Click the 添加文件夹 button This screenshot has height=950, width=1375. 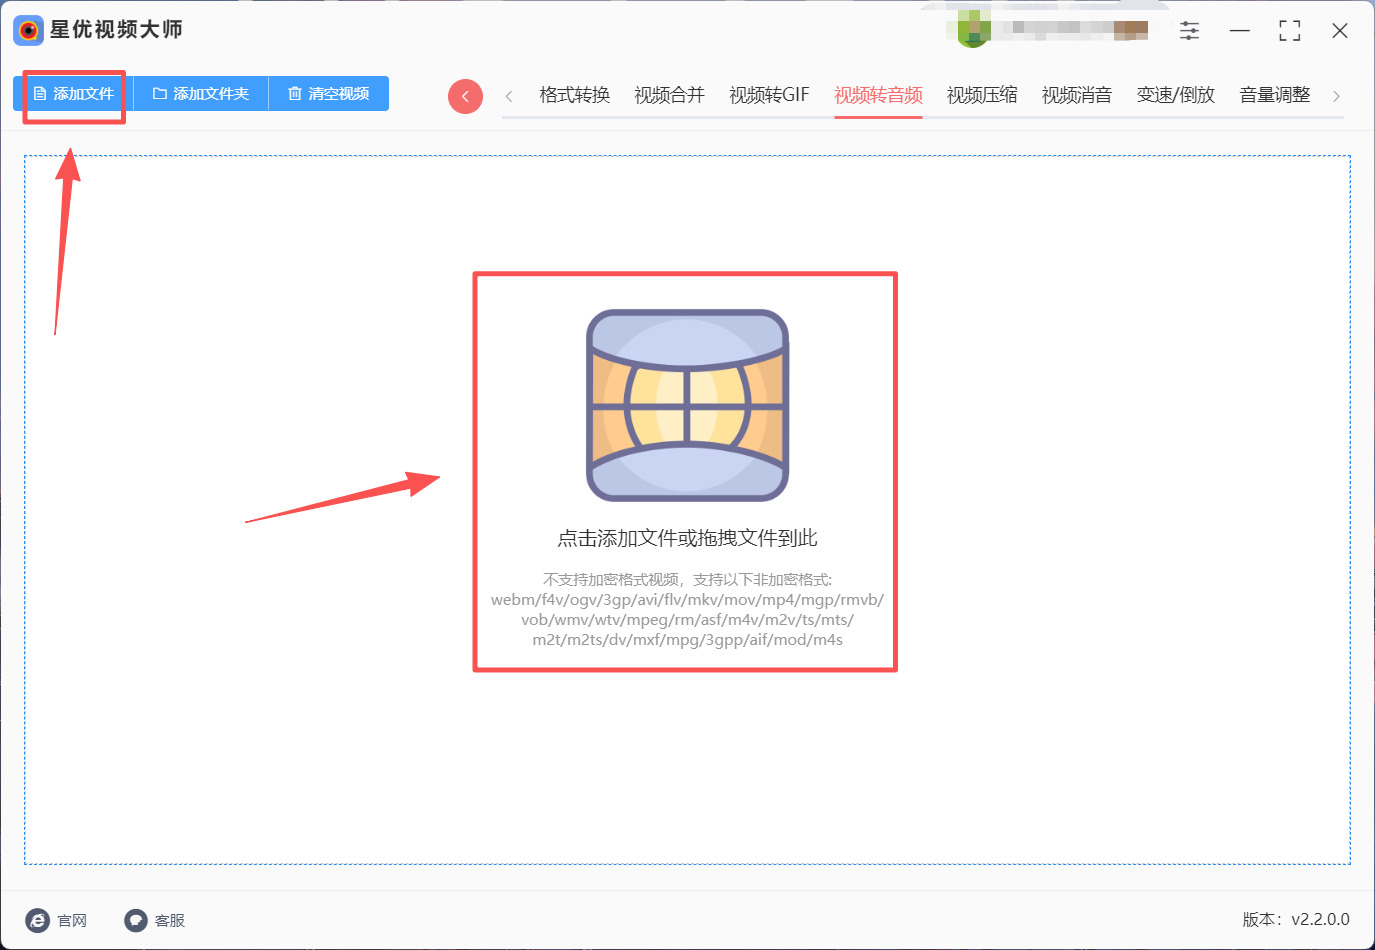[x=201, y=94]
